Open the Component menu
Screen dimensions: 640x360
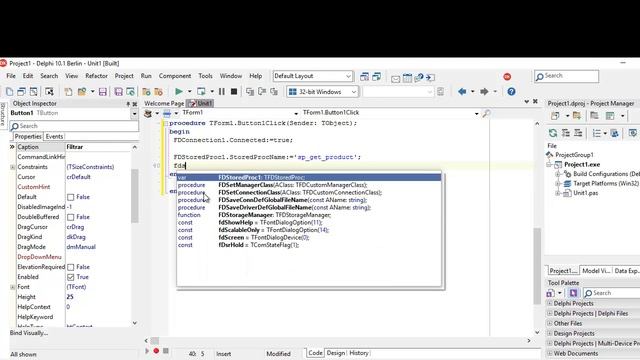(175, 76)
